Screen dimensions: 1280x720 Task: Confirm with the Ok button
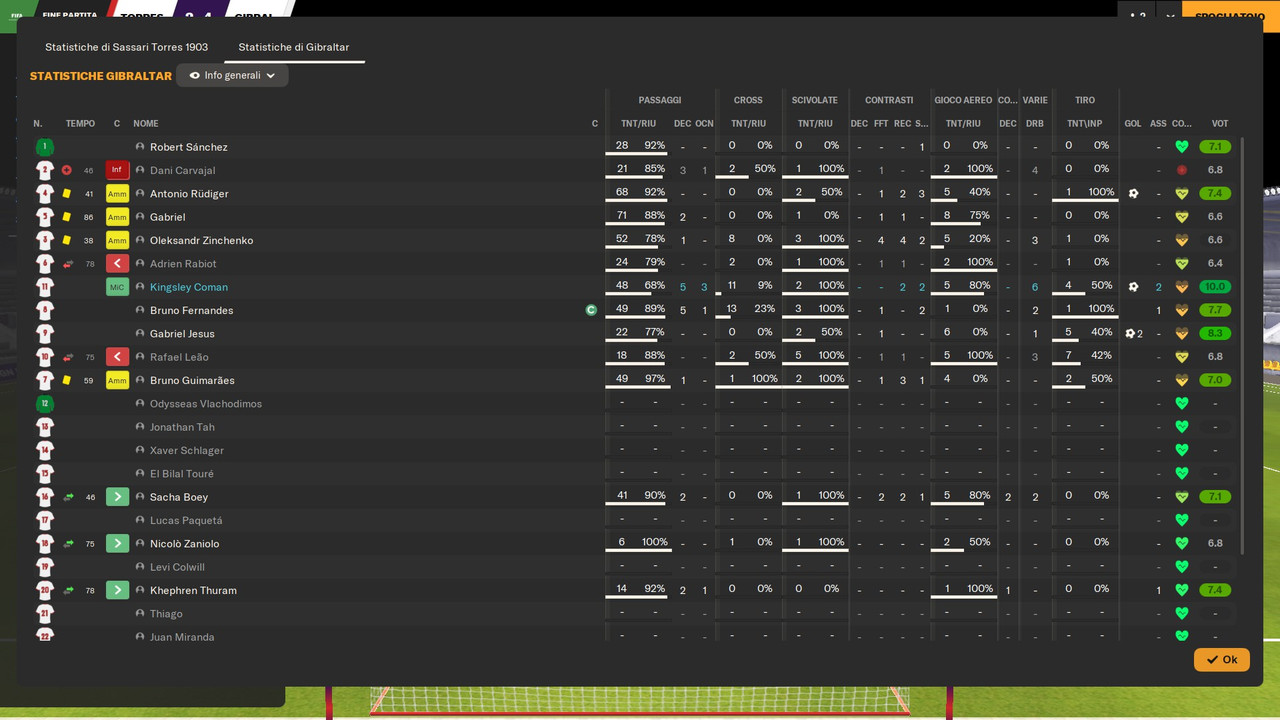pos(1221,659)
